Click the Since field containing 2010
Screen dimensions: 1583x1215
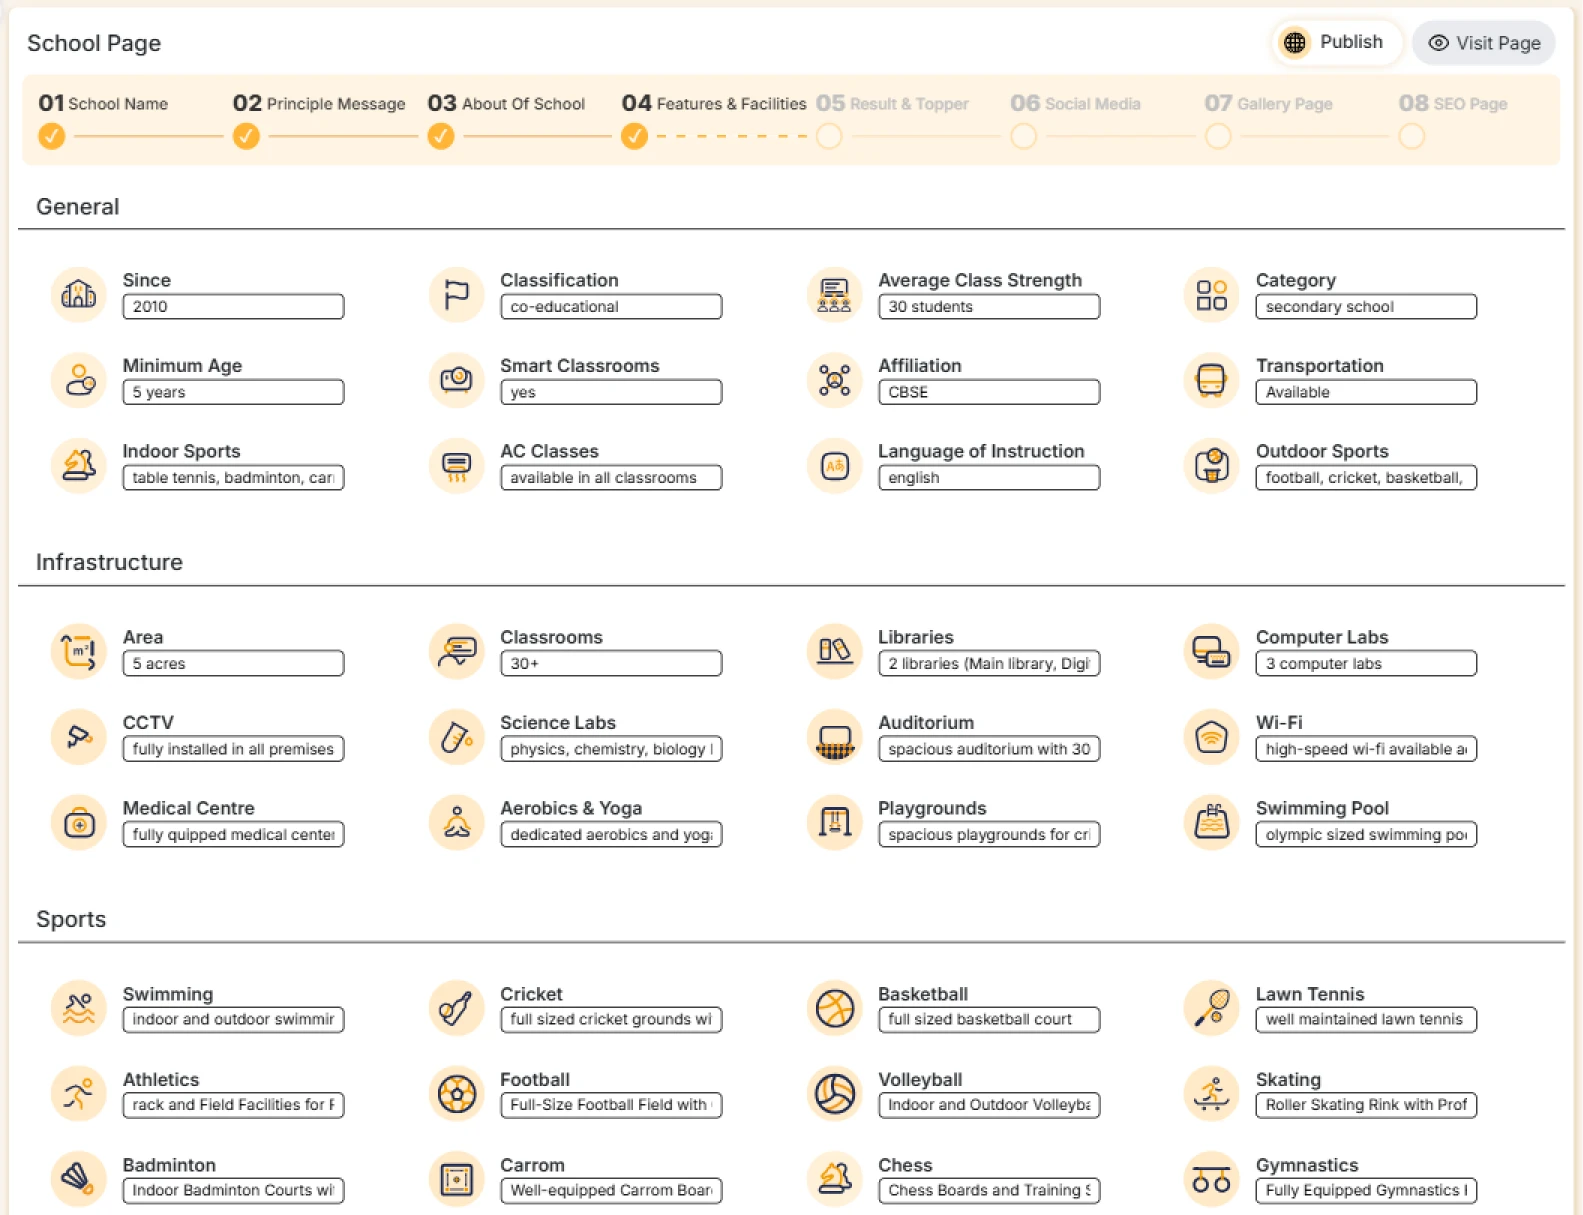coord(233,307)
